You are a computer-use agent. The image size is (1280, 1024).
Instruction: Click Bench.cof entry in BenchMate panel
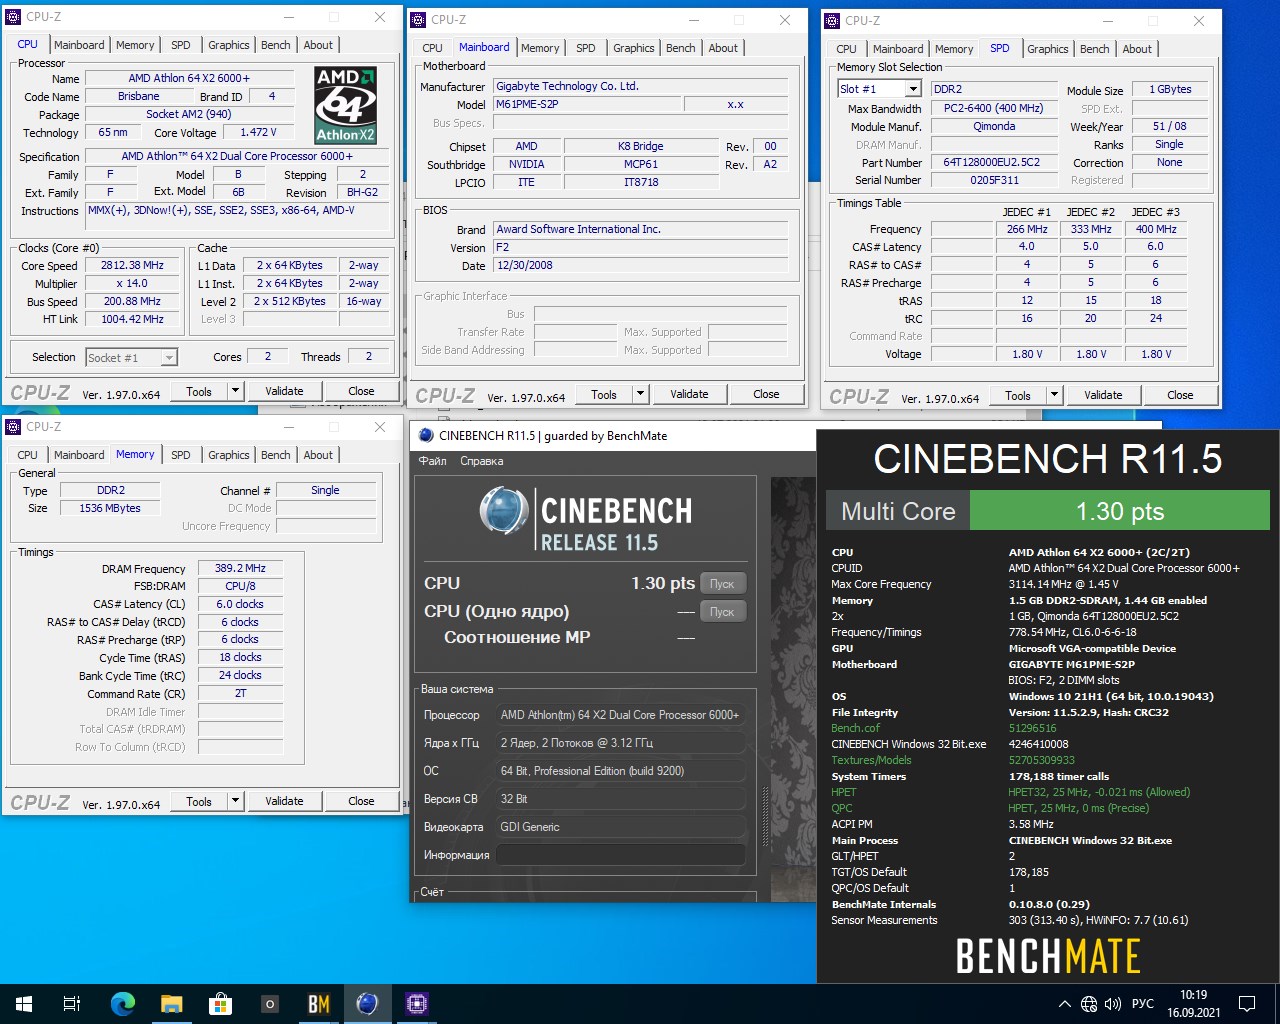pyautogui.click(x=855, y=728)
